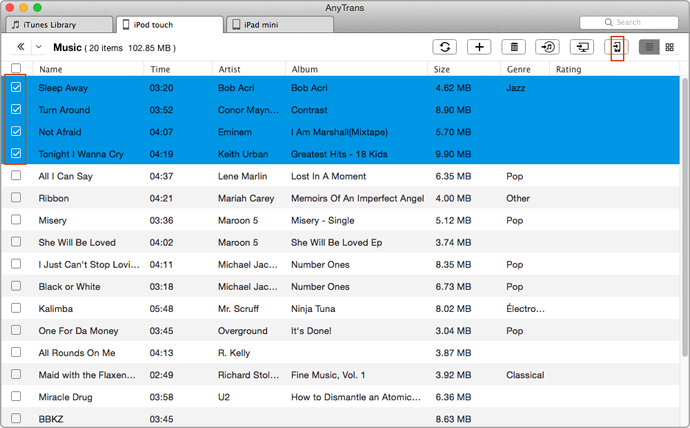Sort by the Album column header
690x428 pixels.
[305, 69]
